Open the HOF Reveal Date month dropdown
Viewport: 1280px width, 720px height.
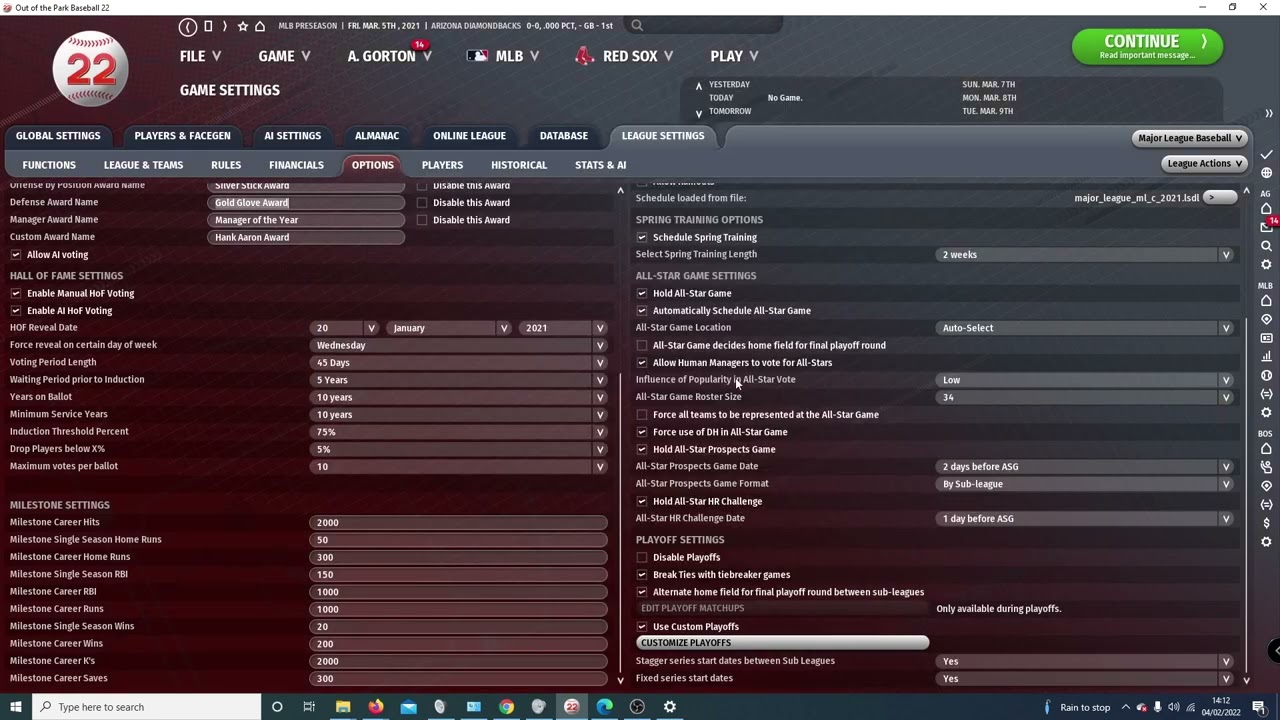tap(449, 328)
